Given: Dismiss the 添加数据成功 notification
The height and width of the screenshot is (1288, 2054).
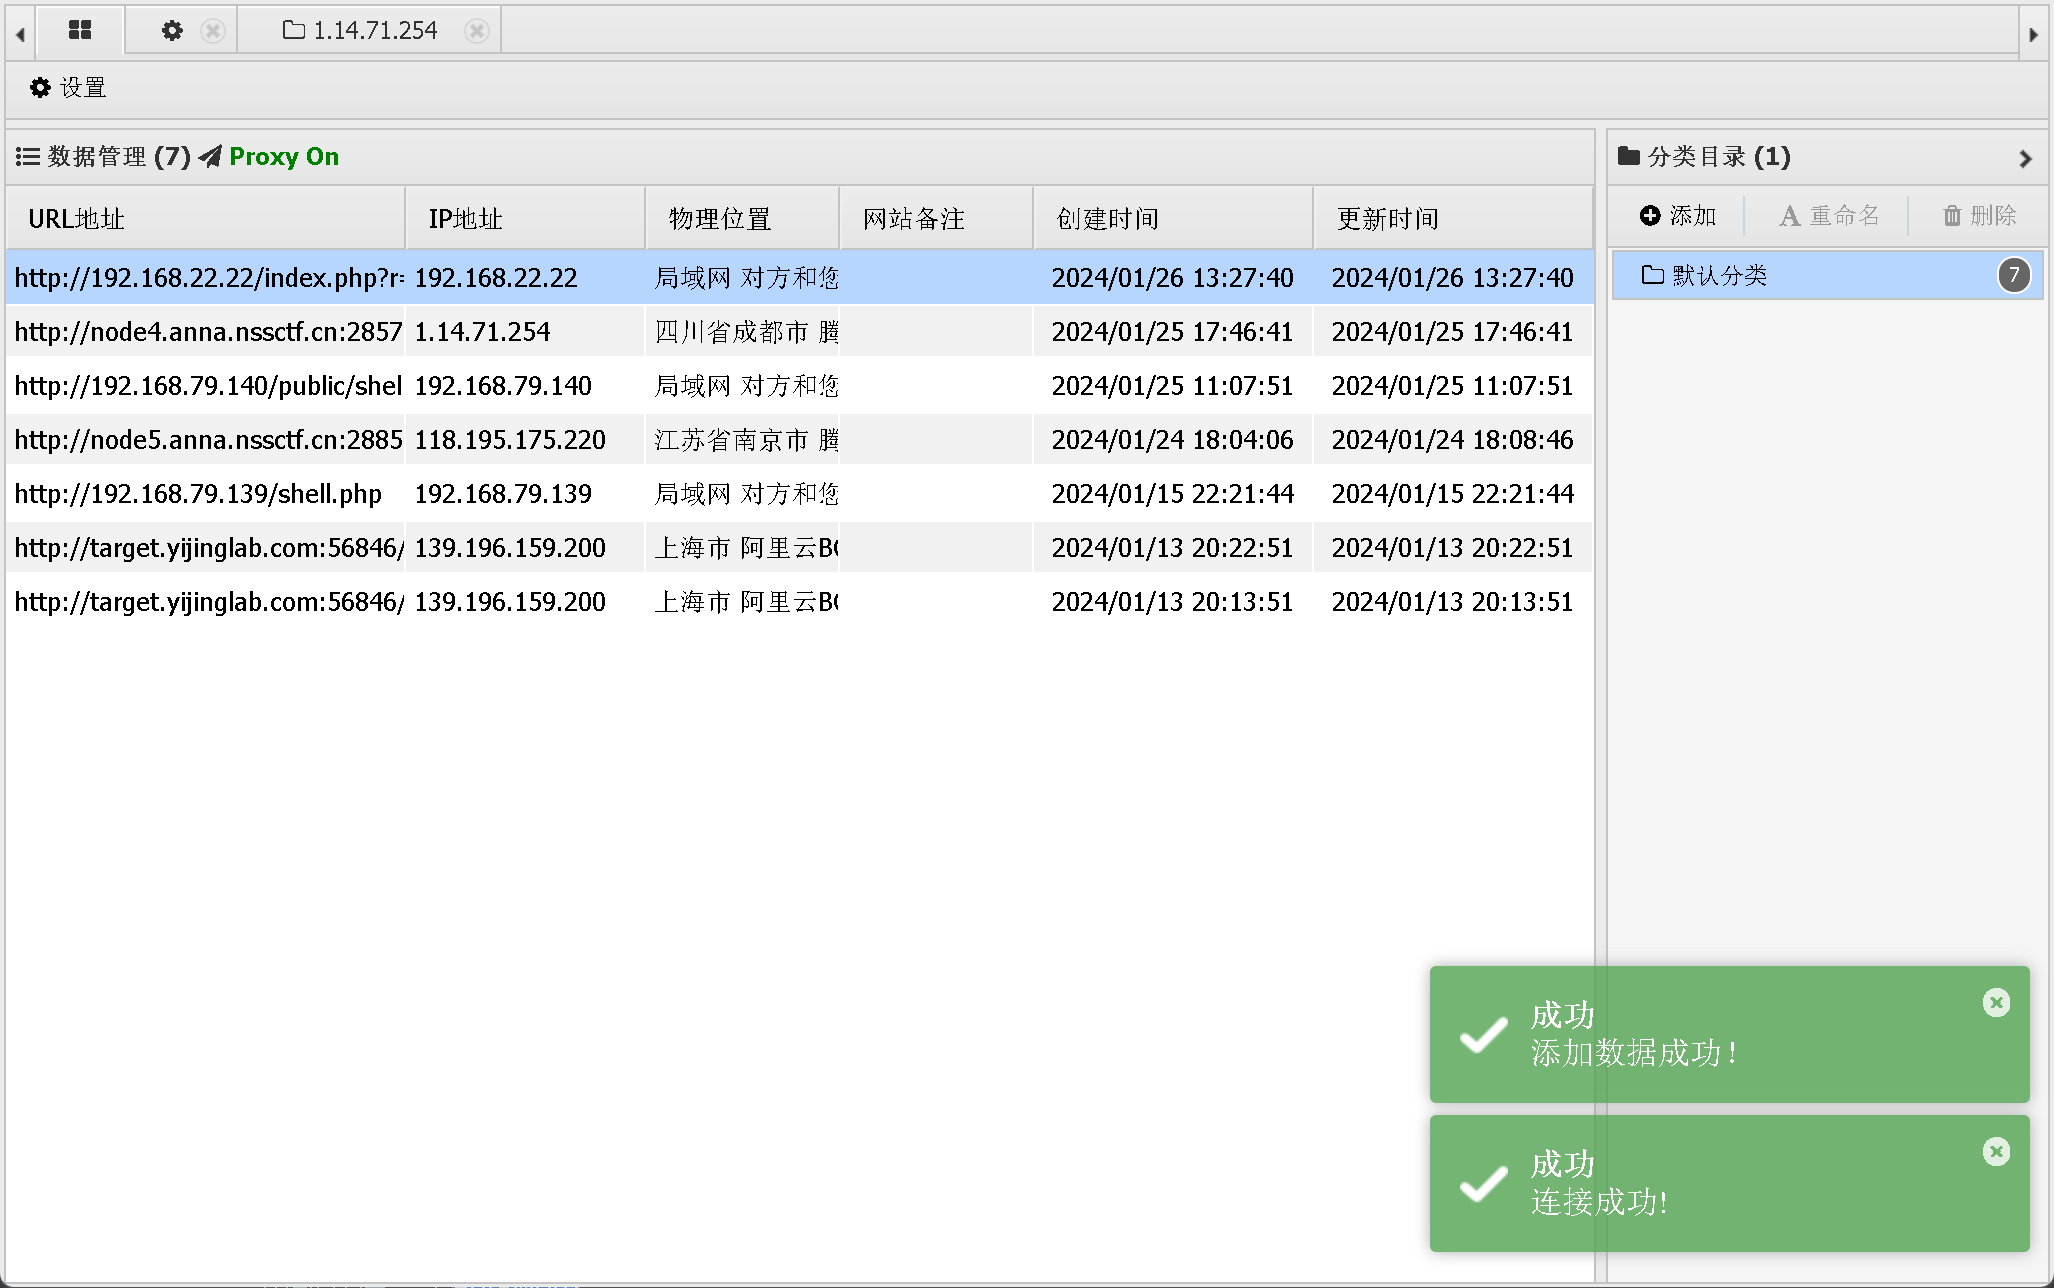Looking at the screenshot, I should (x=1996, y=1003).
